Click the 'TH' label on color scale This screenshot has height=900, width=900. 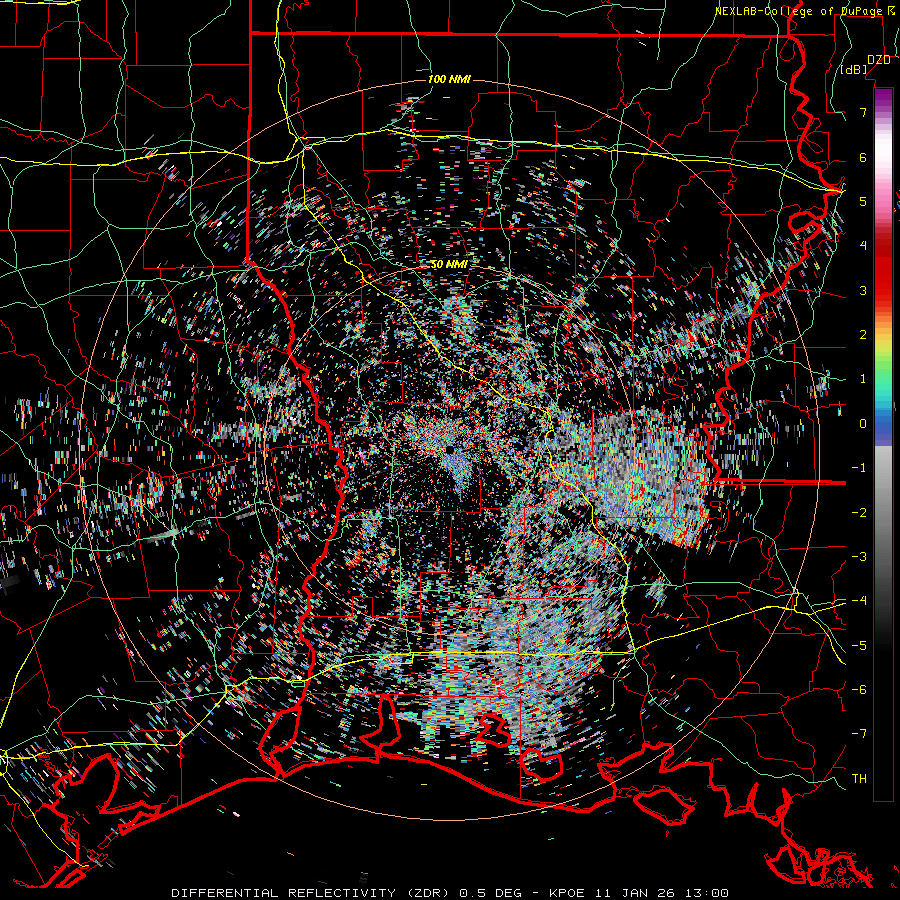coord(859,778)
